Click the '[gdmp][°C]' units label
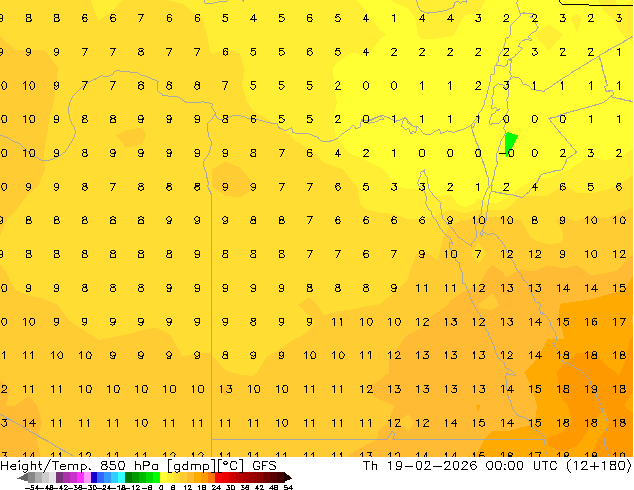This screenshot has height=490, width=634. point(206,466)
